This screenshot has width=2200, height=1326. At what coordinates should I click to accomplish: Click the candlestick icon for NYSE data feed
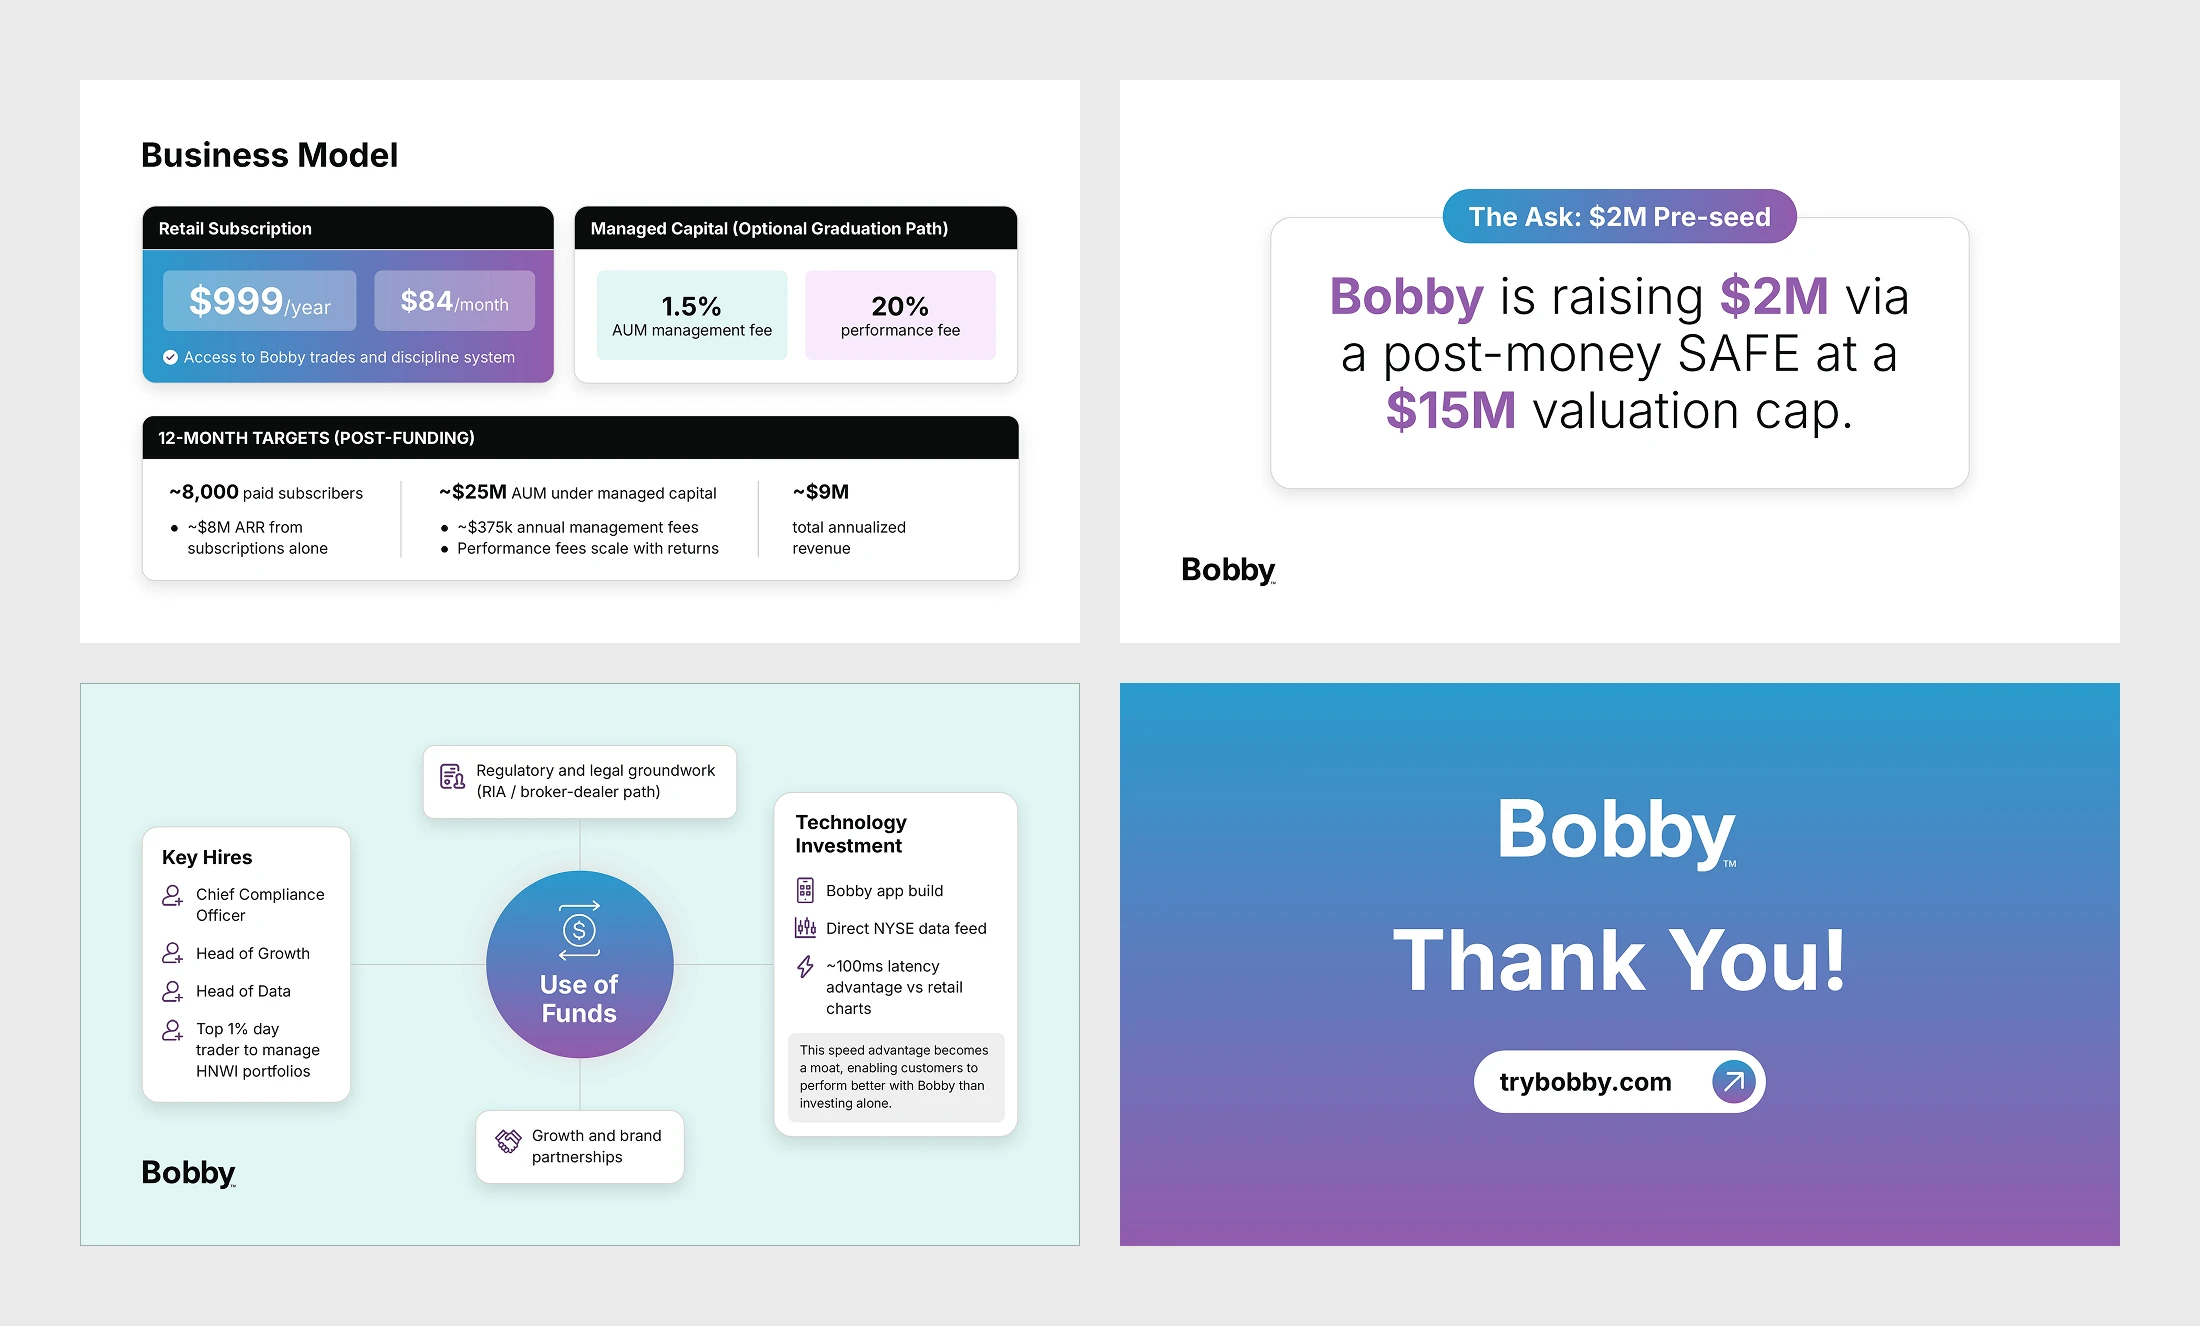coord(805,928)
